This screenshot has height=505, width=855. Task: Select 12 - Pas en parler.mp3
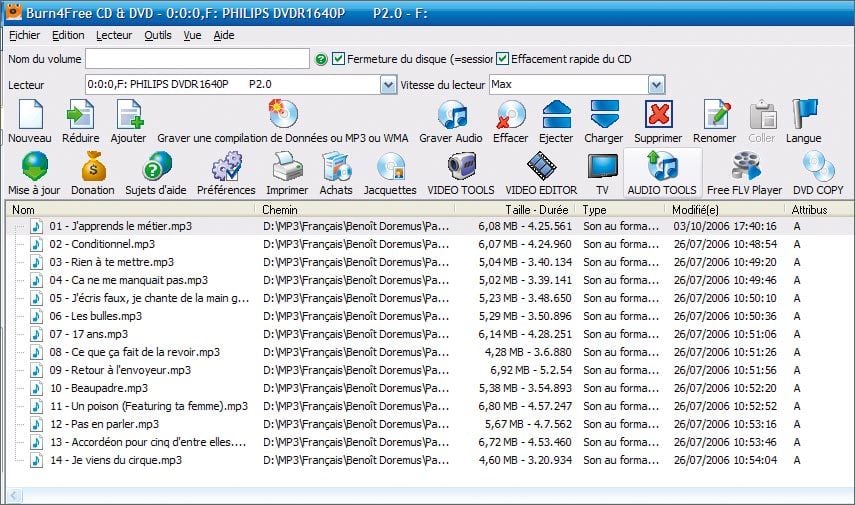(x=104, y=424)
